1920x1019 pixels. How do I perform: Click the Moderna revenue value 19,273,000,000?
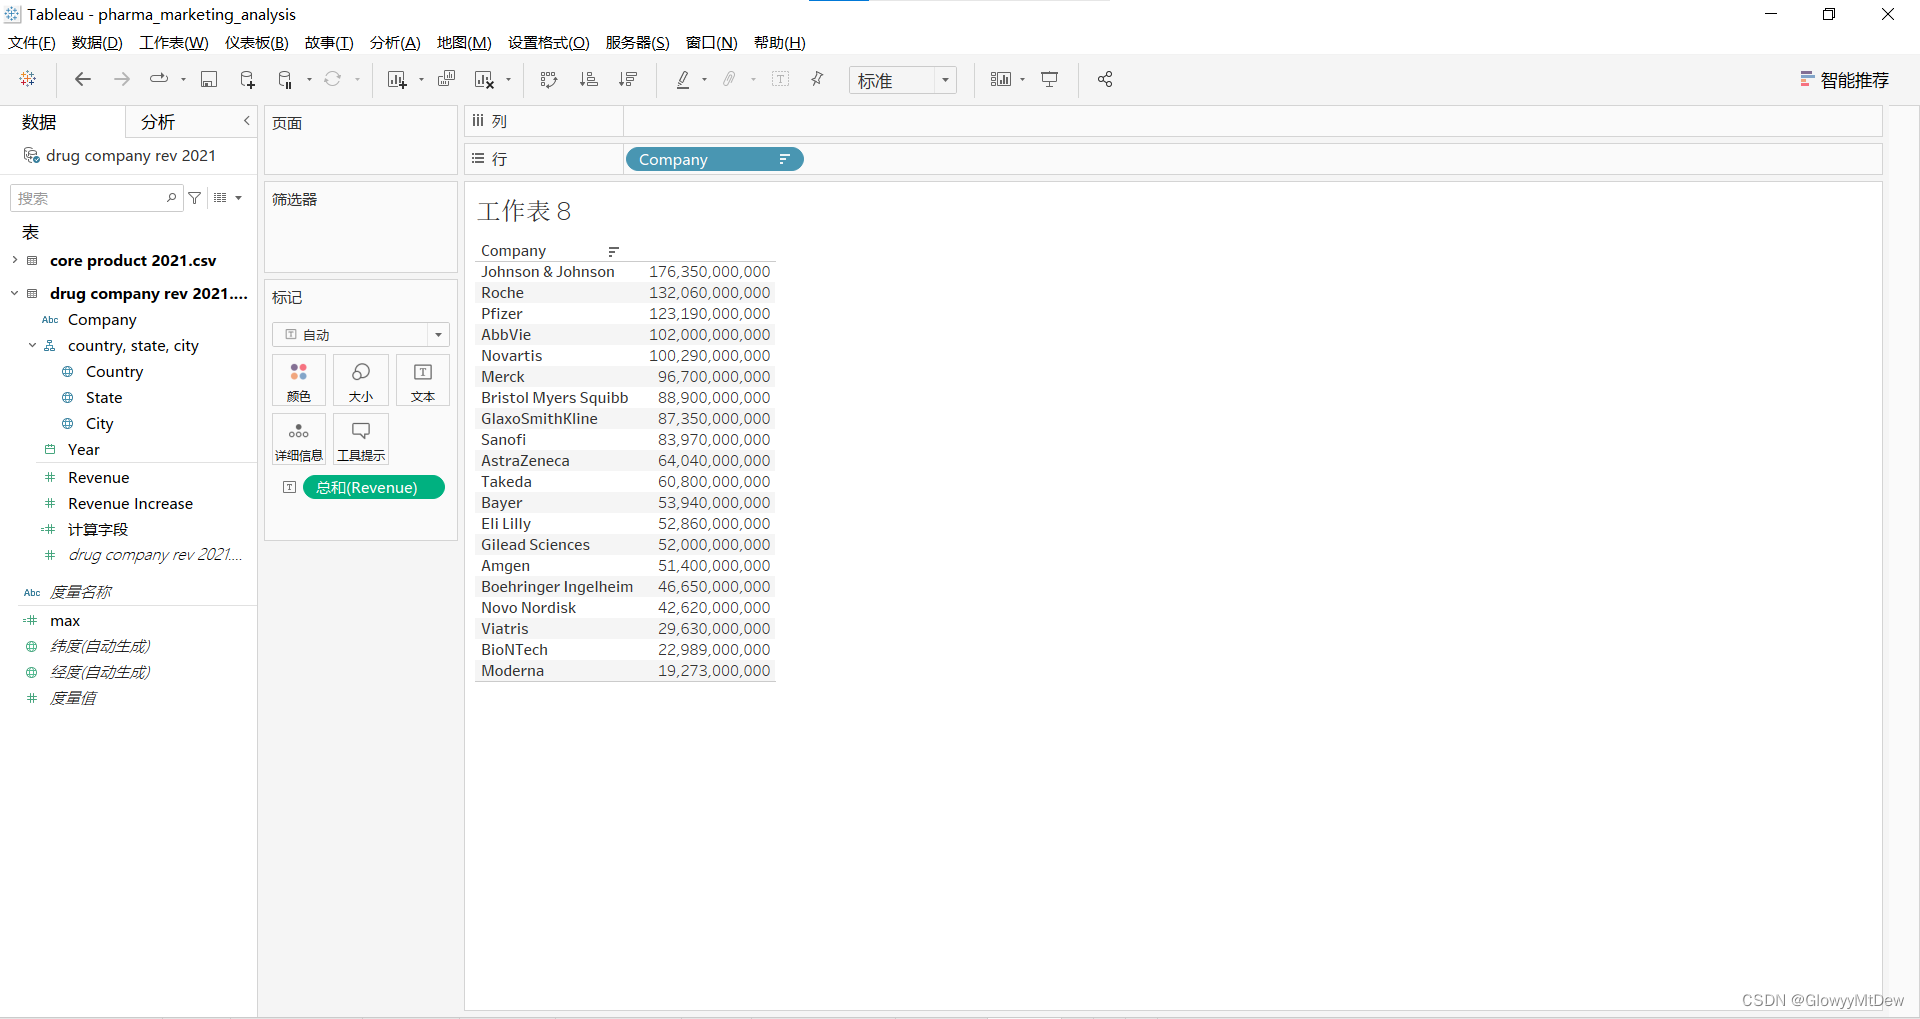(714, 671)
